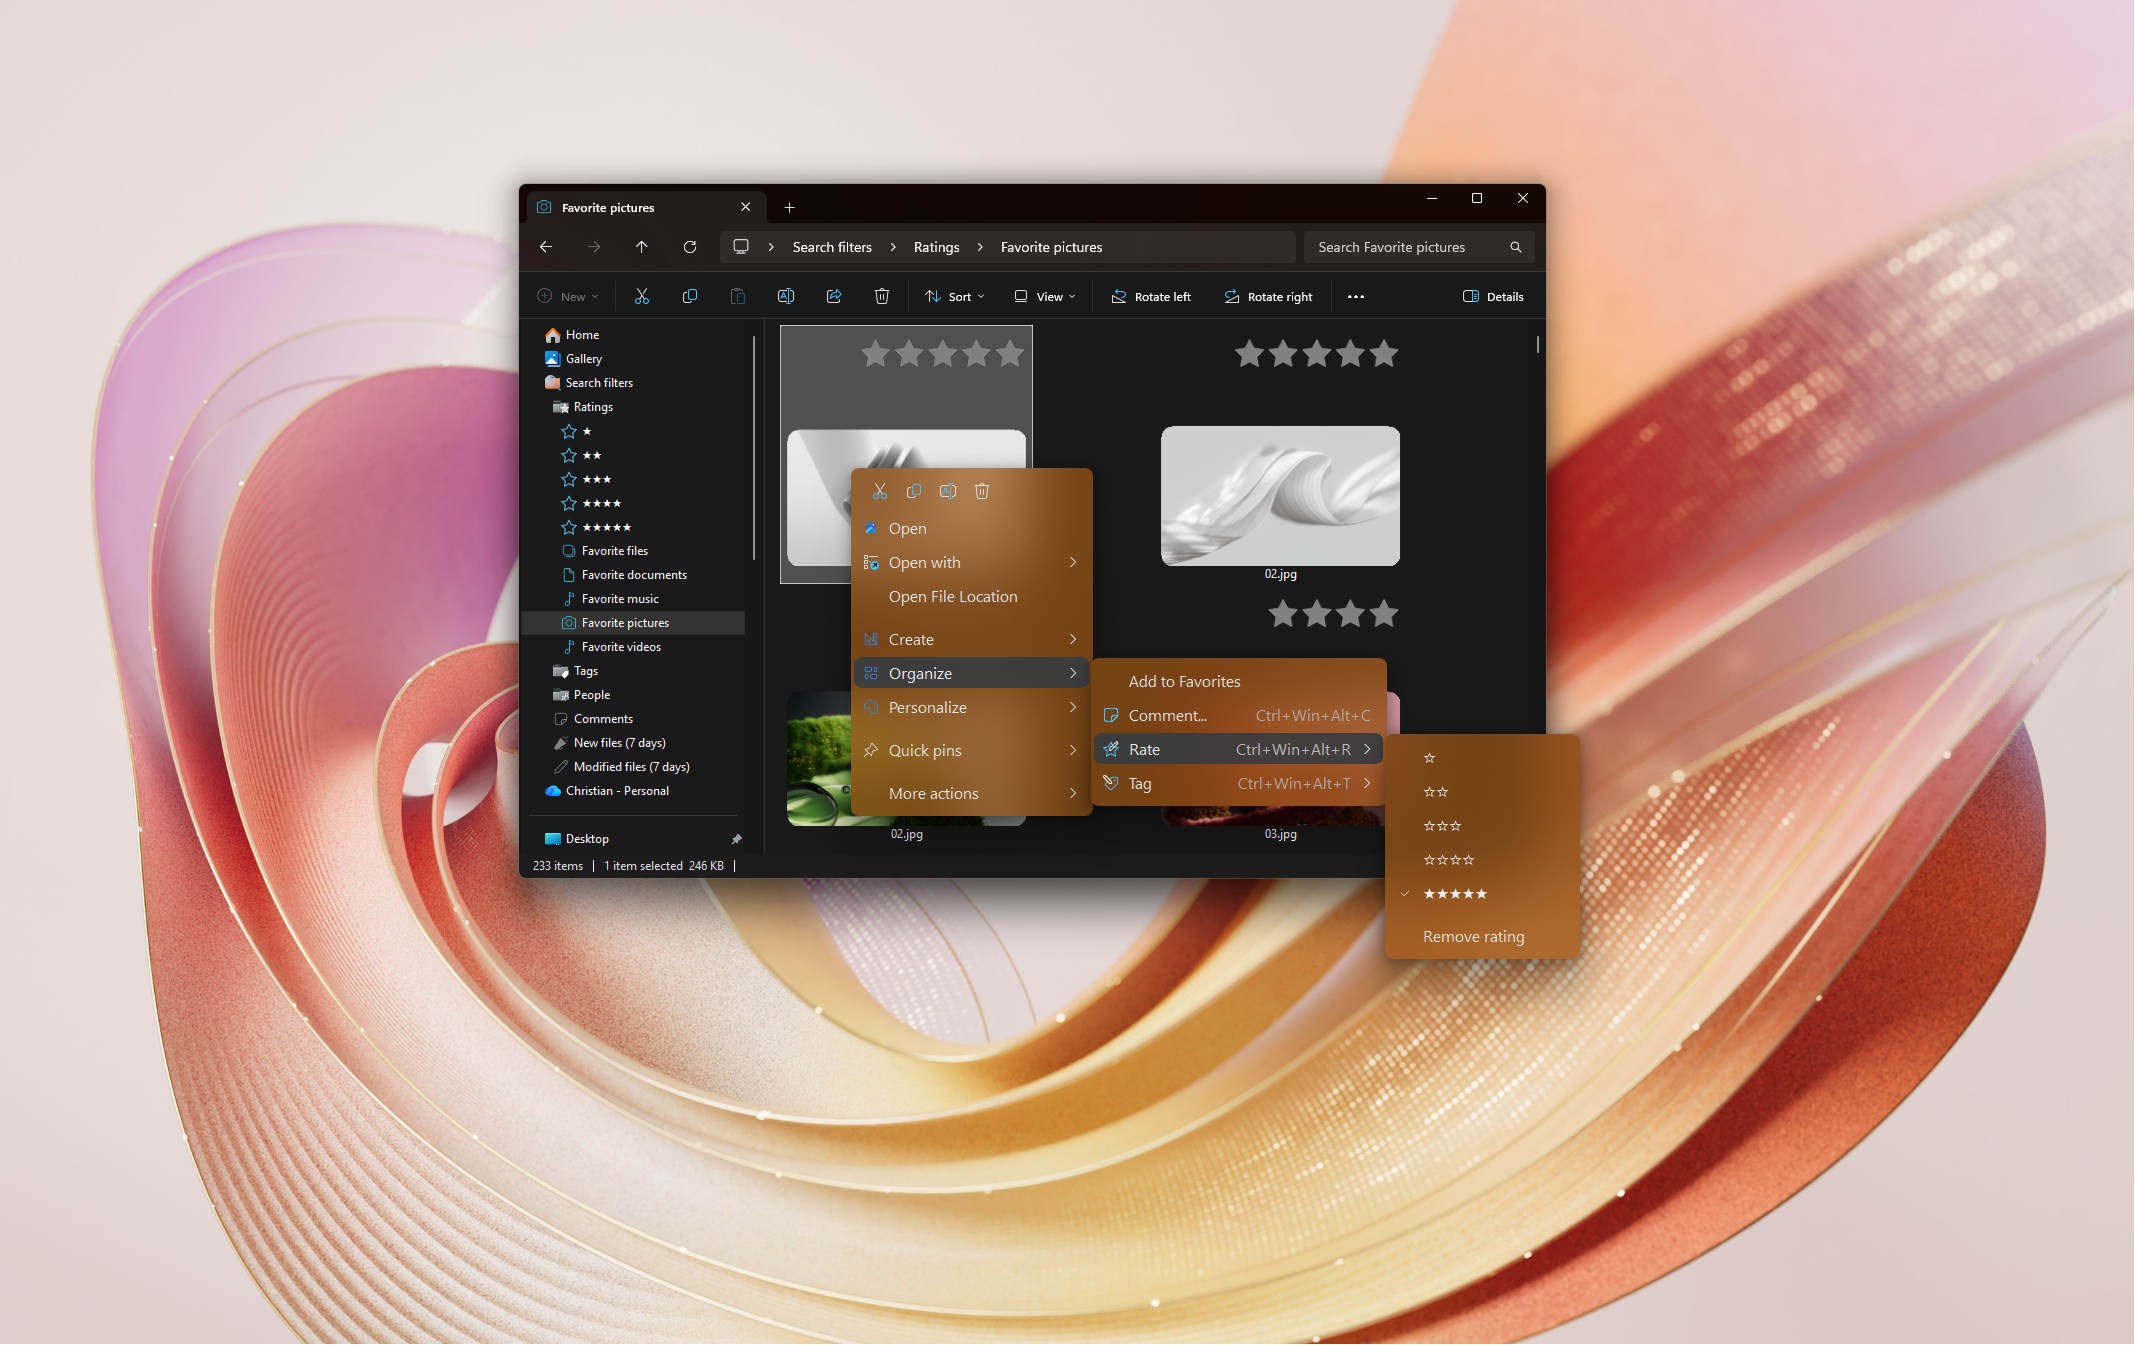2135x1345 pixels.
Task: Choose the one-star rating option
Action: (x=1483, y=758)
